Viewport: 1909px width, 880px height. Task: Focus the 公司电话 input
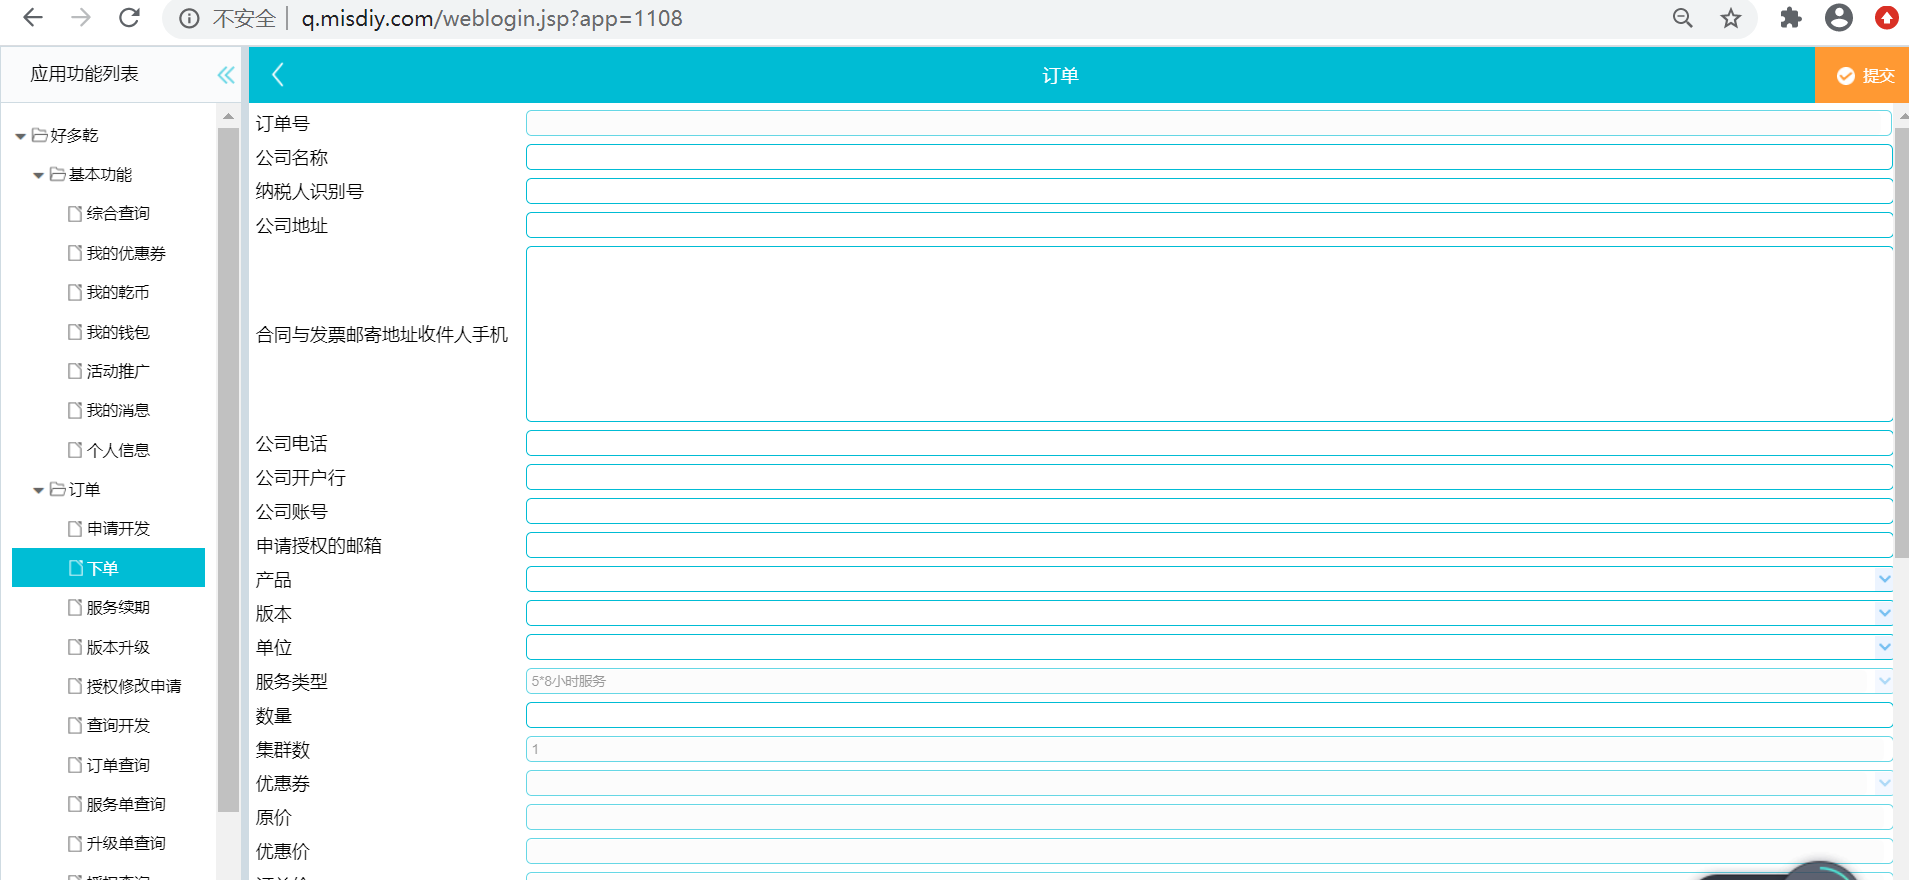[1209, 443]
